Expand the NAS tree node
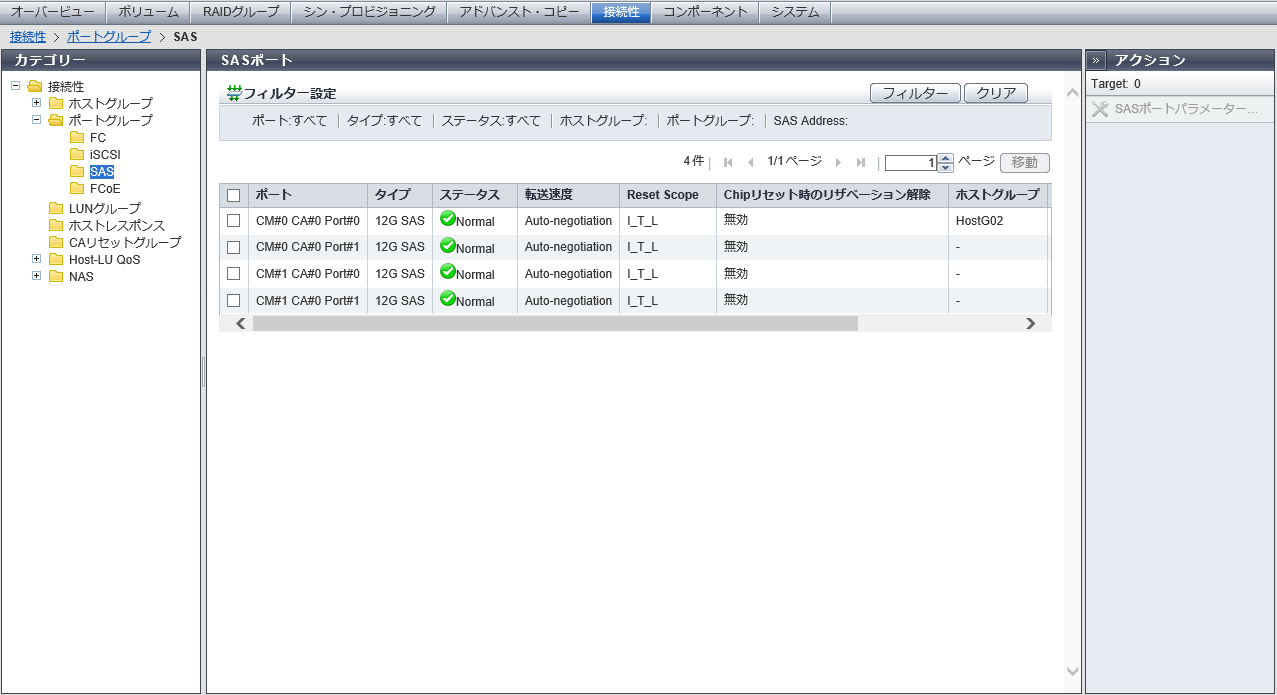 [37, 276]
